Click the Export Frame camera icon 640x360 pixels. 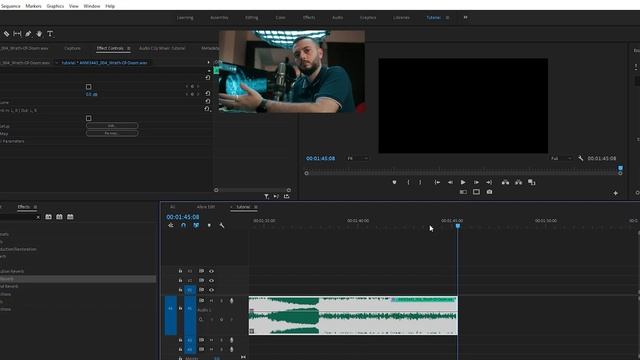tap(489, 192)
